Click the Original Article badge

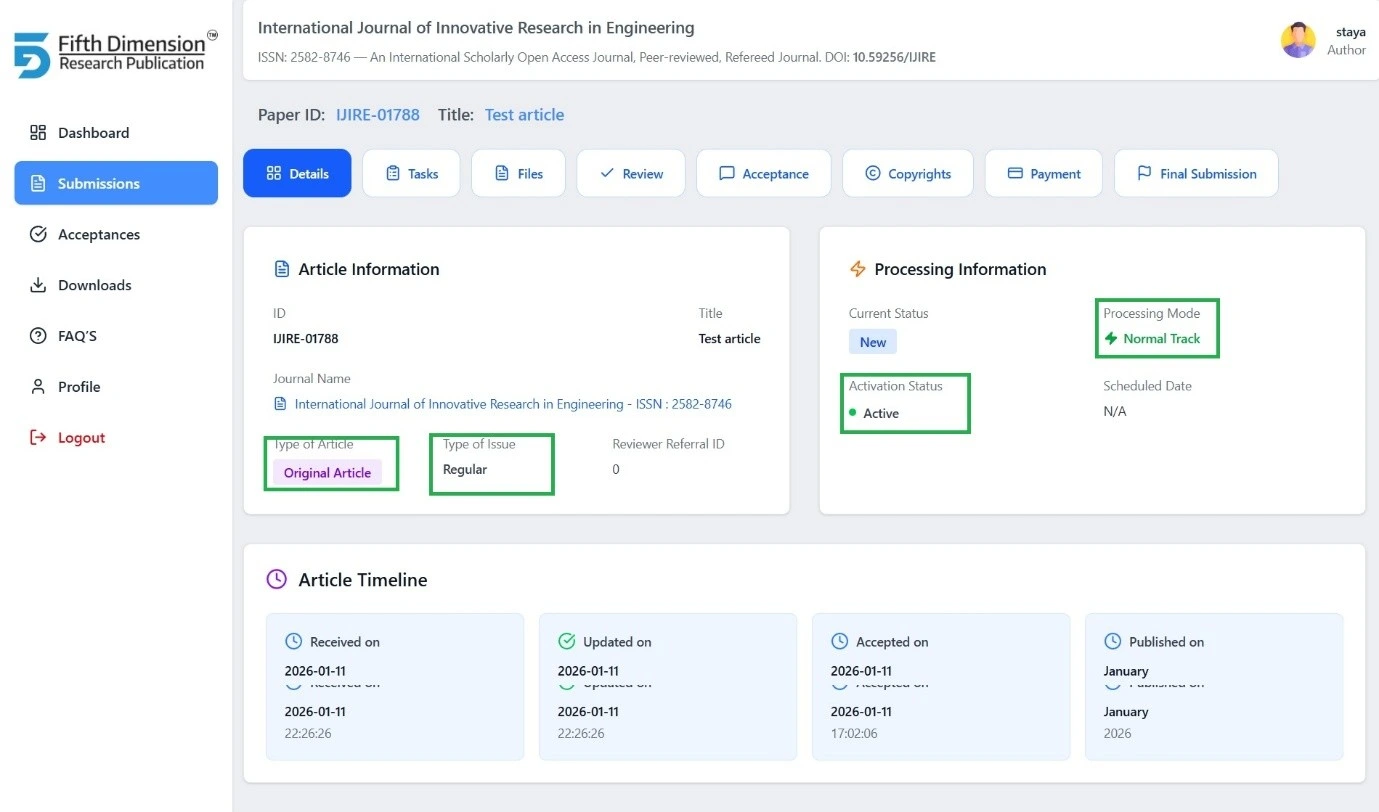click(327, 473)
